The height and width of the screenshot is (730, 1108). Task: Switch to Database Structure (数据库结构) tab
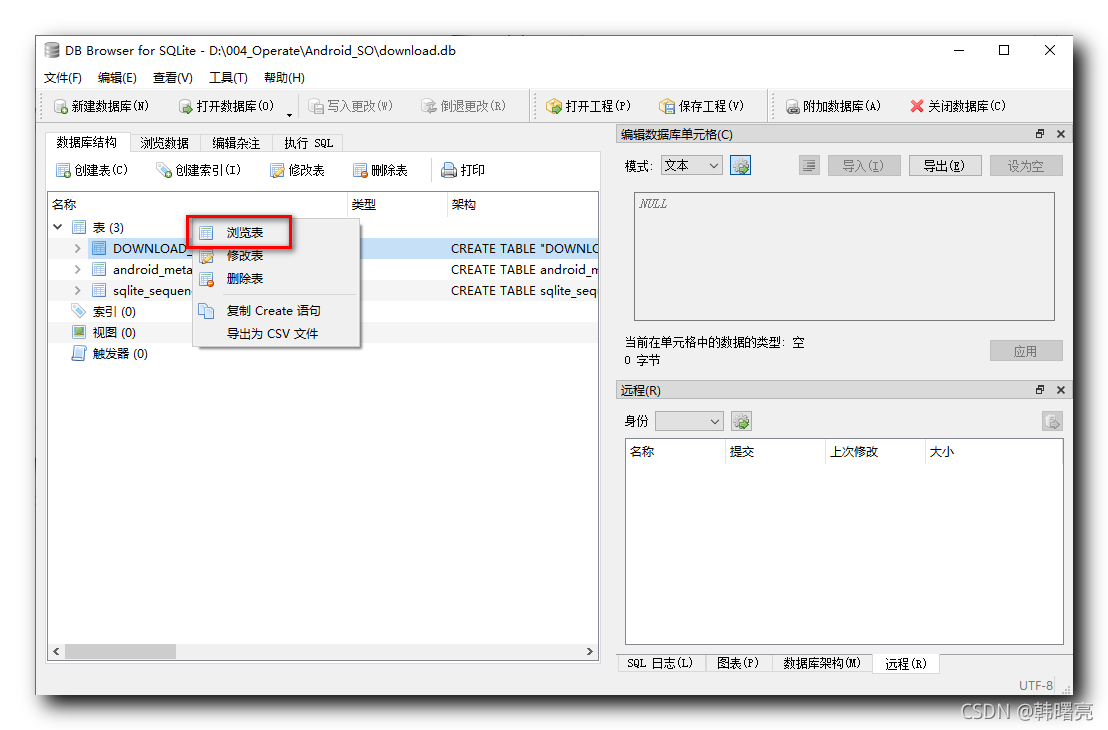[87, 142]
